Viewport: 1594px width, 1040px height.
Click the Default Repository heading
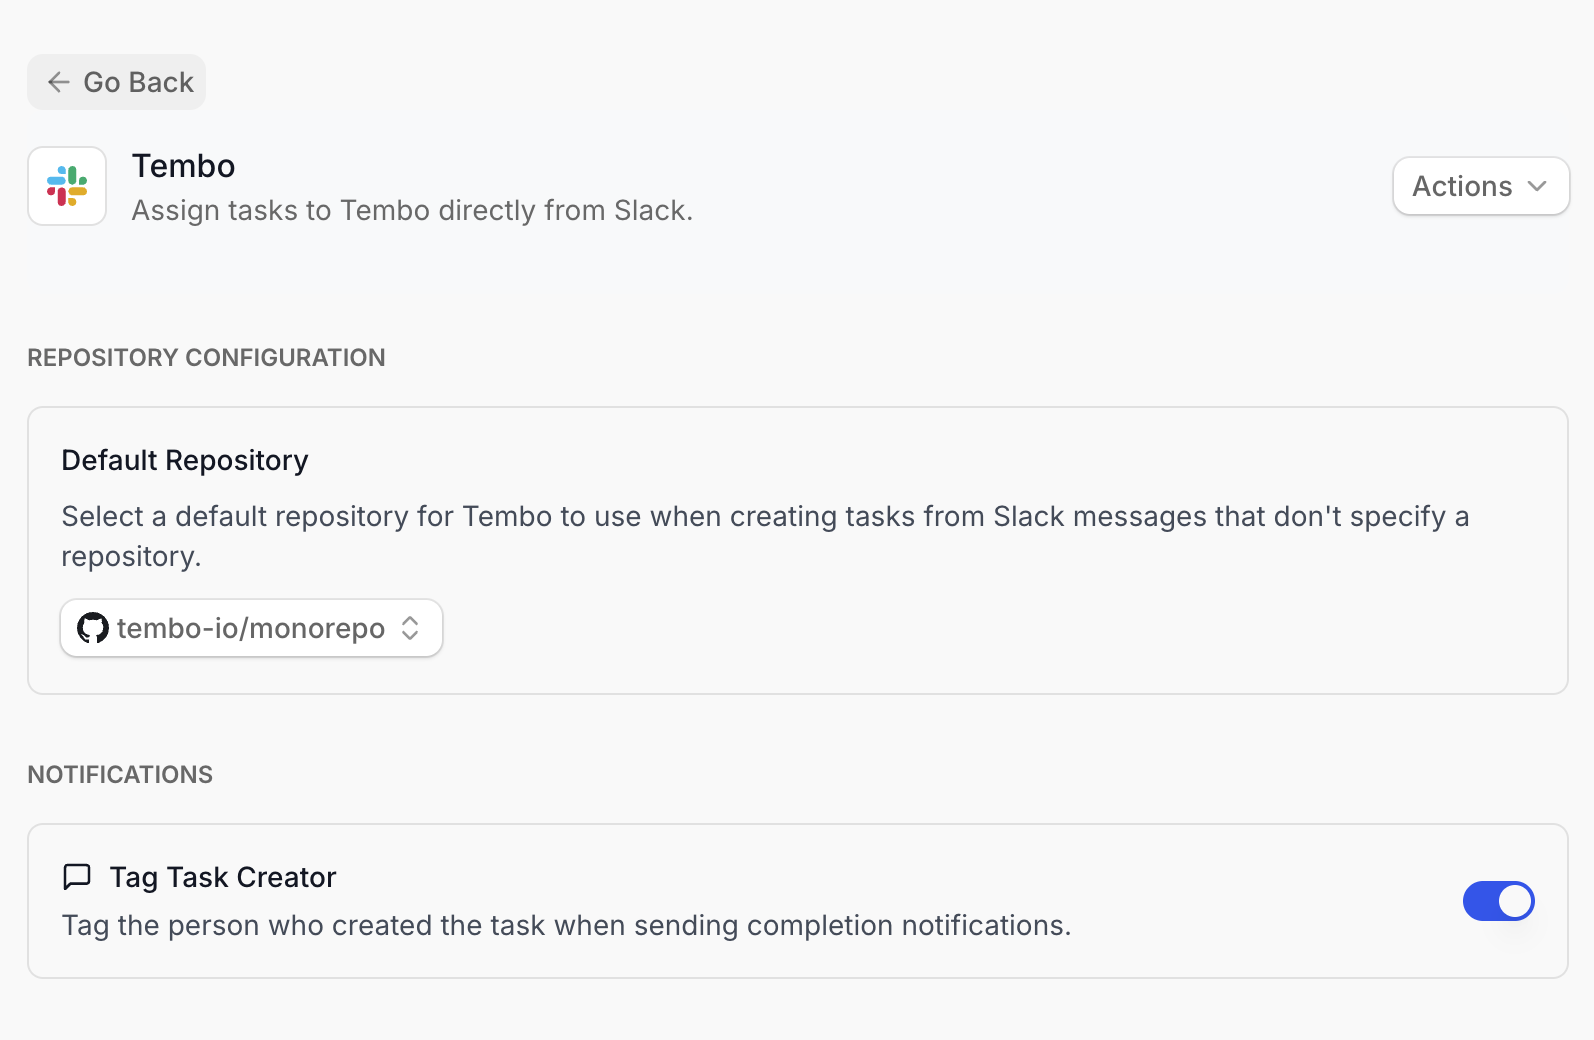click(185, 460)
